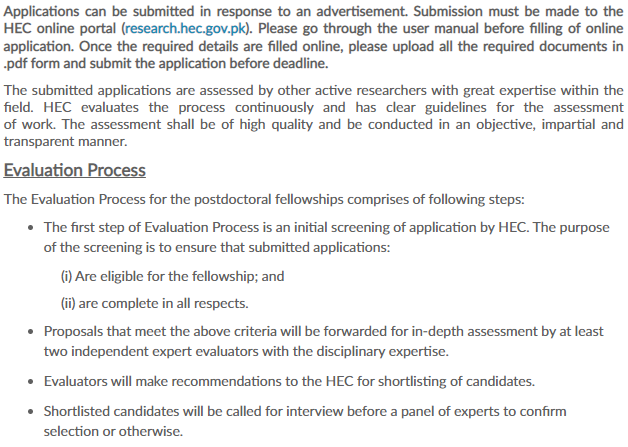Screen dimensions: 628x447
Task: Click the bullet about Shortlisted candidates interview
Action: [305, 421]
